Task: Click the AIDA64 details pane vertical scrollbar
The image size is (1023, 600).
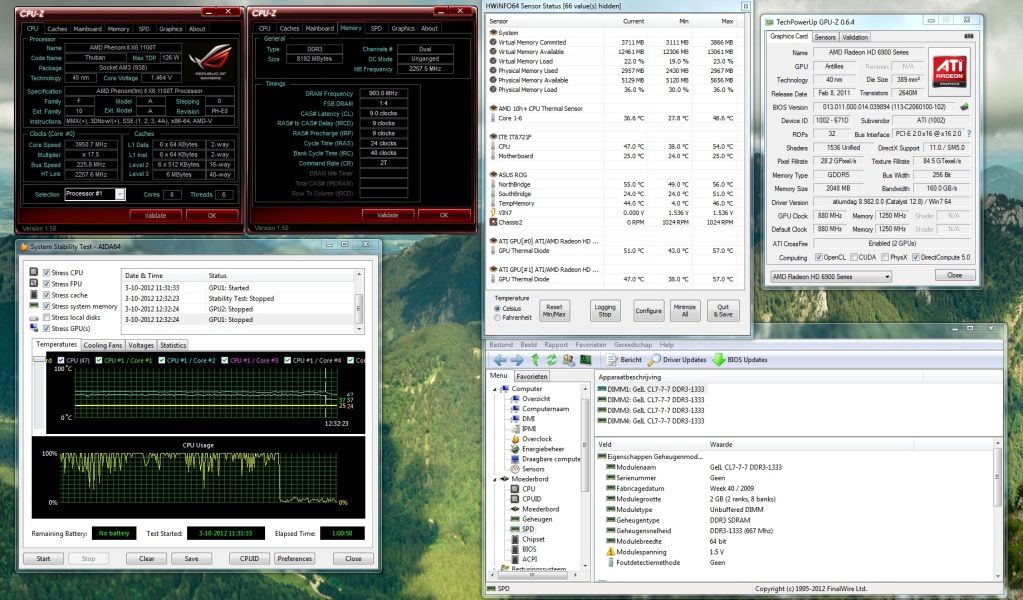Action: (998, 509)
